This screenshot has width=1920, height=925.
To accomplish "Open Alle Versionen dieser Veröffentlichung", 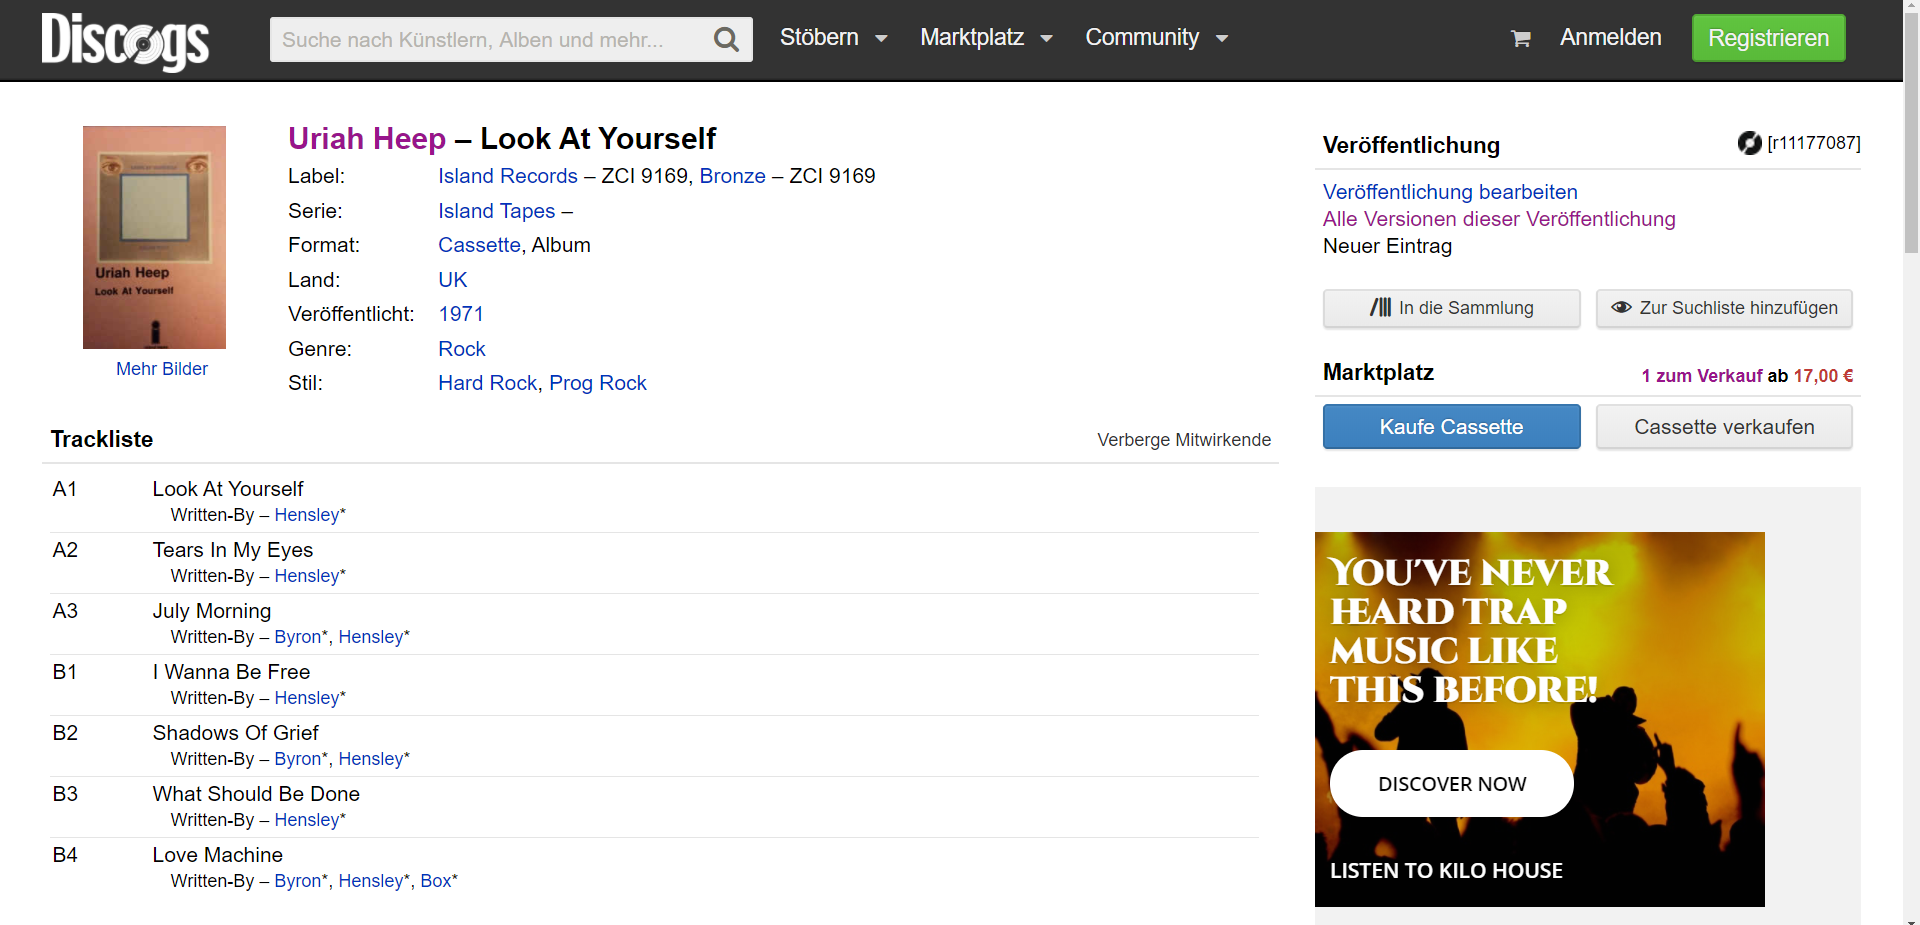I will pos(1499,219).
